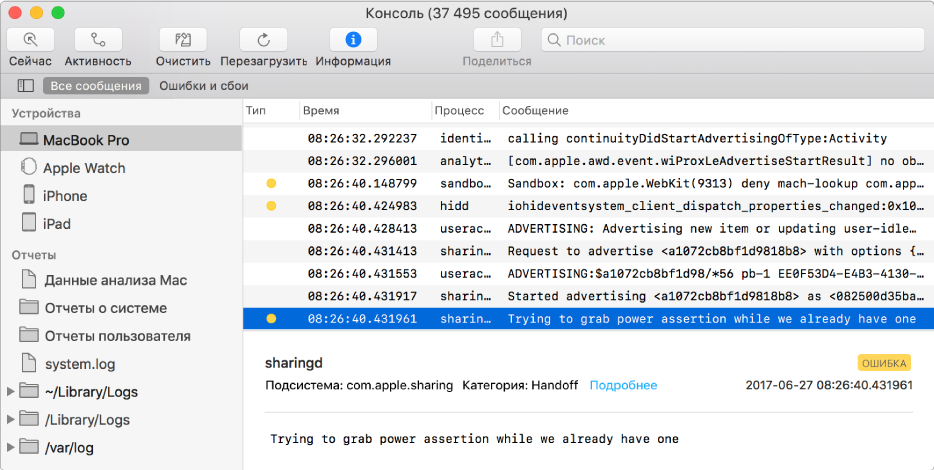Image resolution: width=934 pixels, height=470 pixels.
Task: Expand the /Library/Logs disclosure triangle
Action: click(10, 419)
